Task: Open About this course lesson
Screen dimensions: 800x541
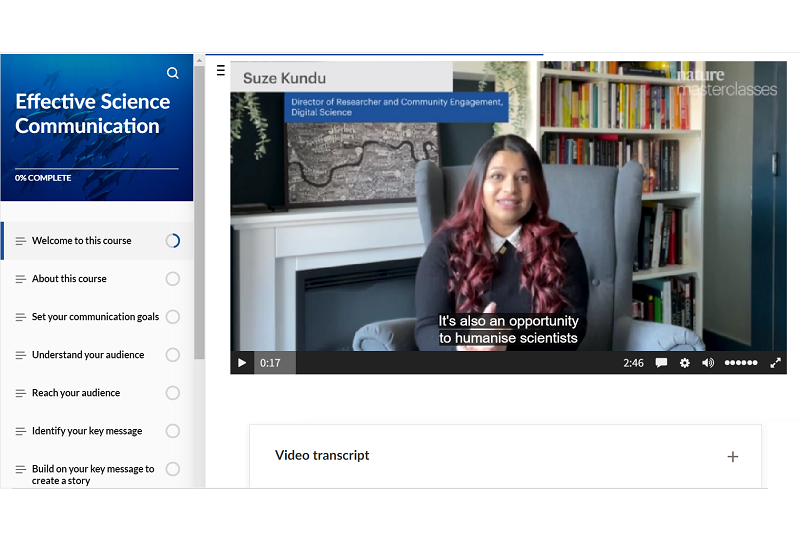Action: pyautogui.click(x=97, y=279)
